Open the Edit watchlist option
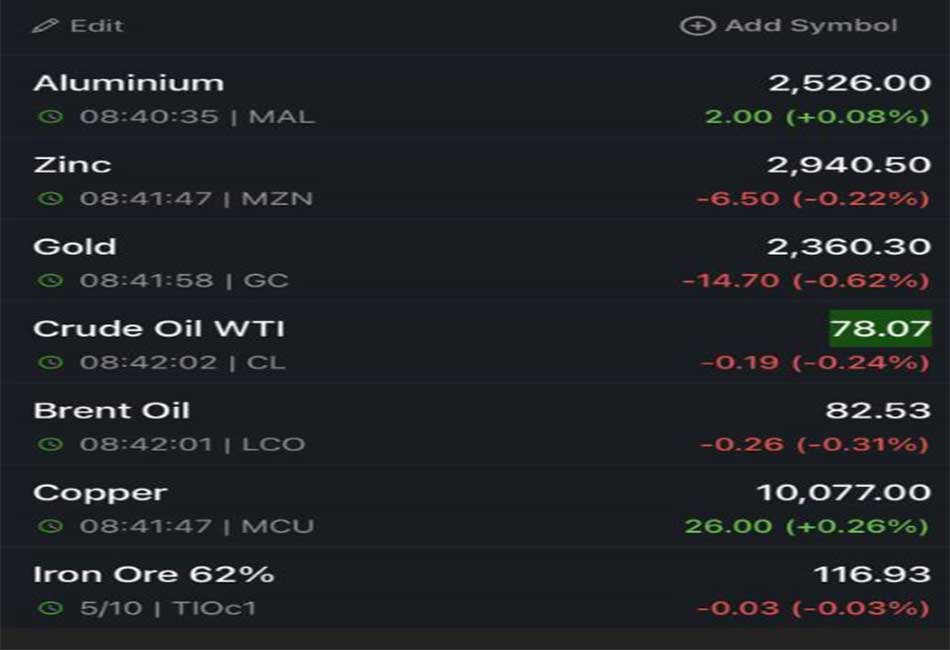The height and width of the screenshot is (650, 950). (78, 25)
